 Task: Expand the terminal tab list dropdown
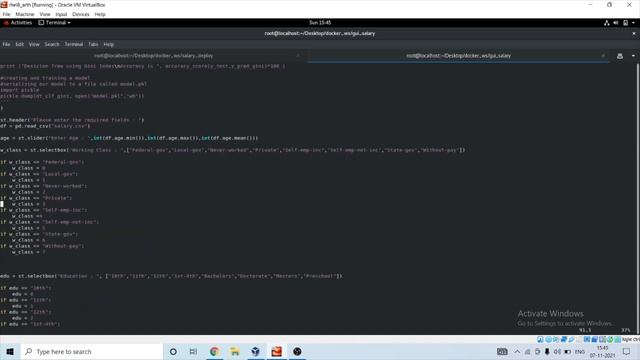(x=633, y=56)
